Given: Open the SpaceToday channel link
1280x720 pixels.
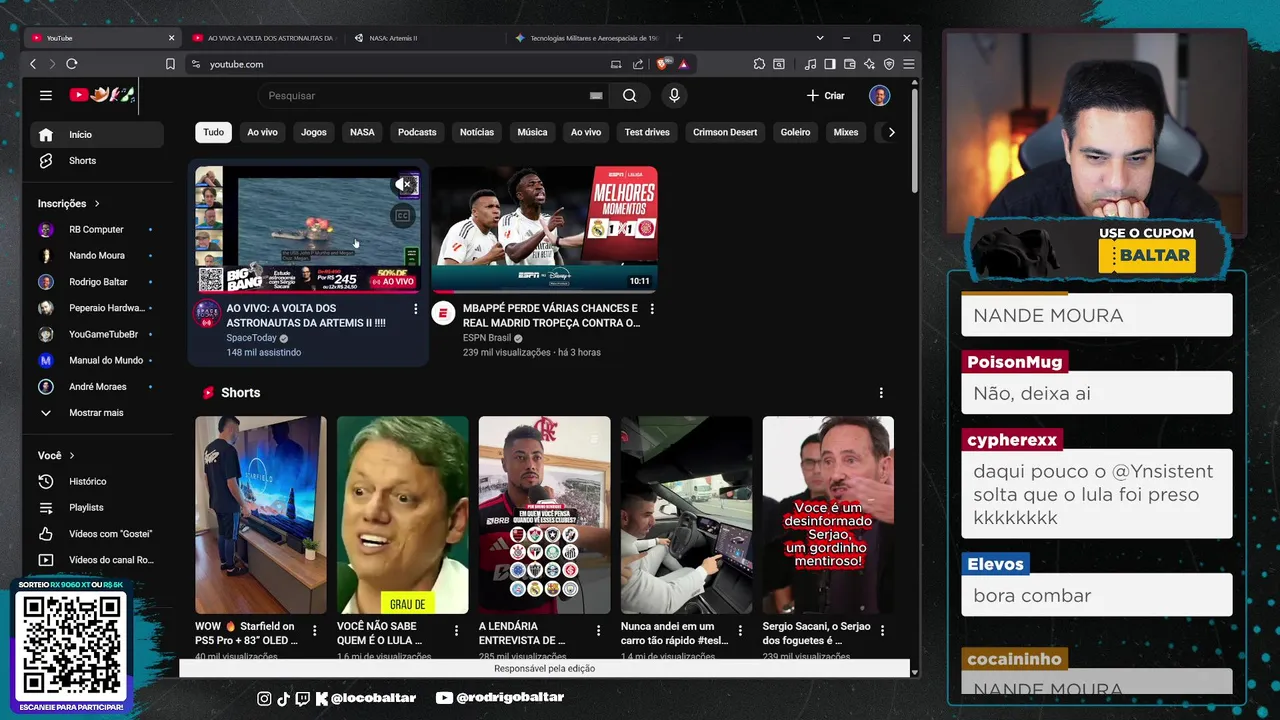Looking at the screenshot, I should click(x=251, y=338).
